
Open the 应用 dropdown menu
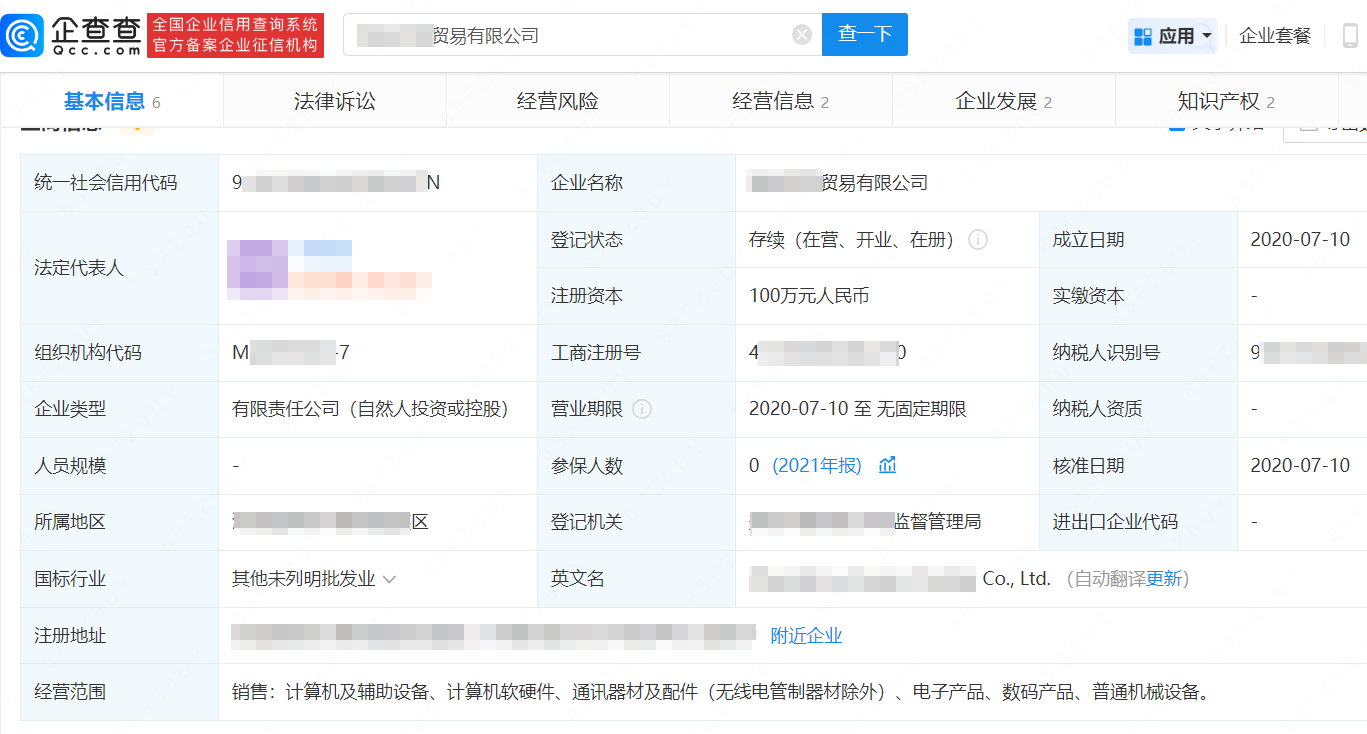(x=1173, y=36)
